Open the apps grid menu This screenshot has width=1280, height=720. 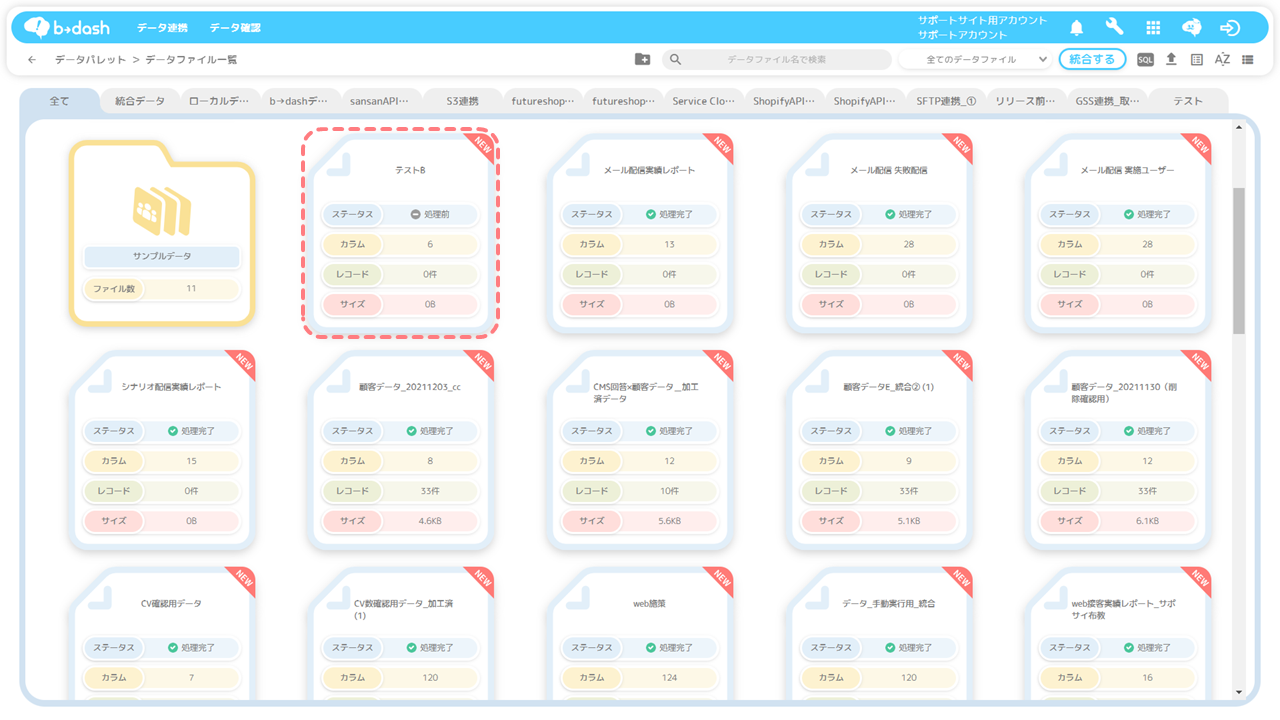pyautogui.click(x=1153, y=28)
